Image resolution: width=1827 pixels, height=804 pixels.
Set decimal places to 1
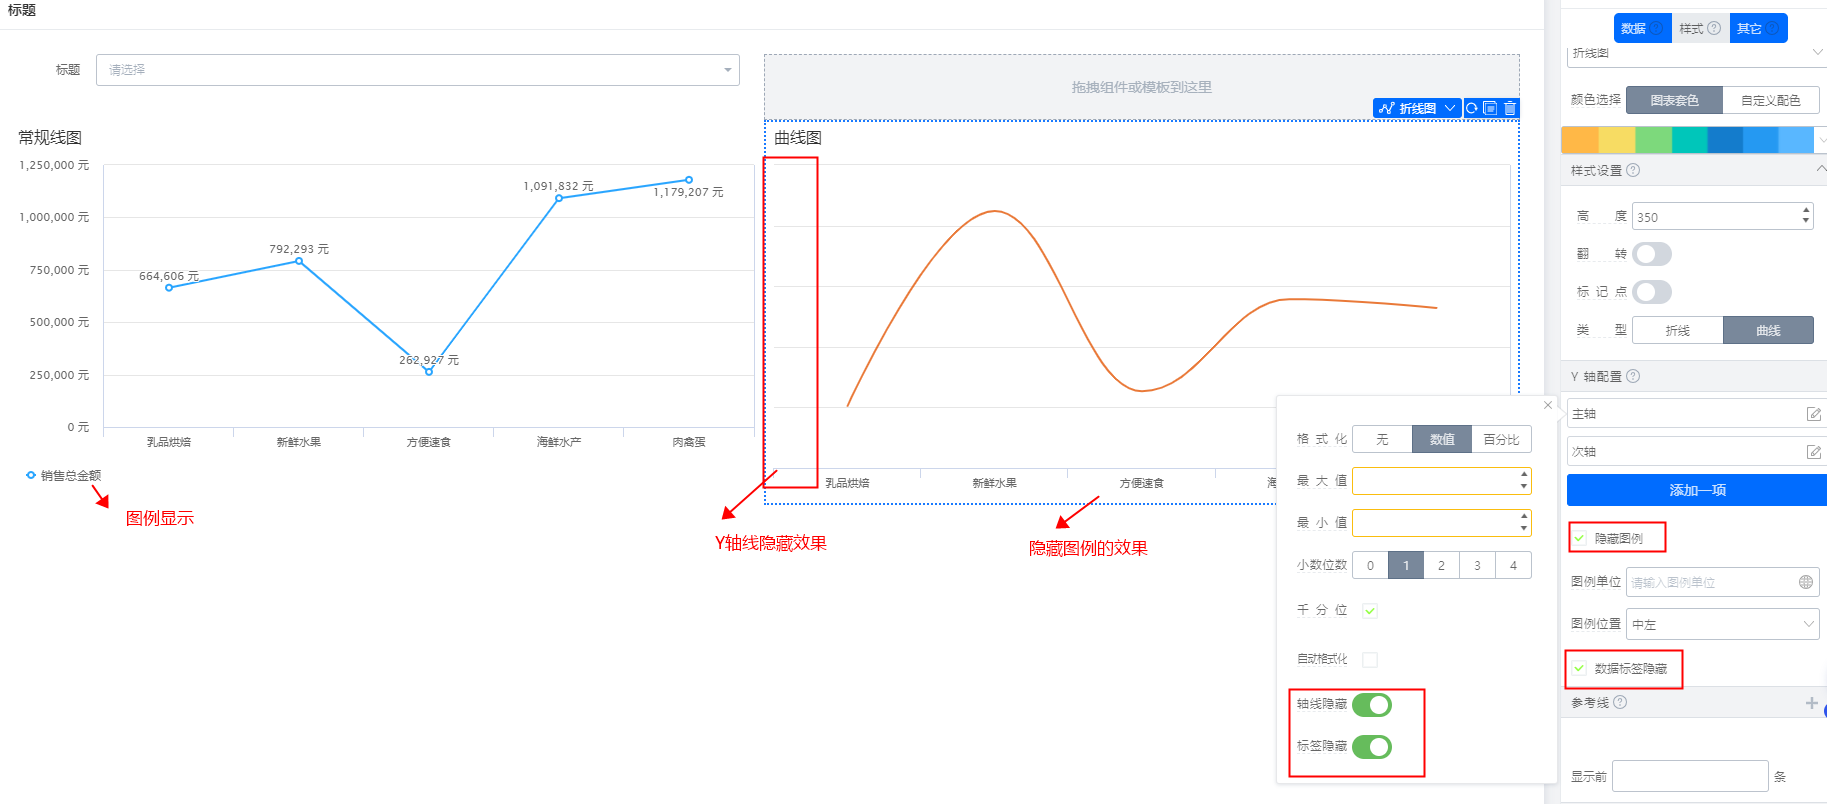pyautogui.click(x=1406, y=565)
